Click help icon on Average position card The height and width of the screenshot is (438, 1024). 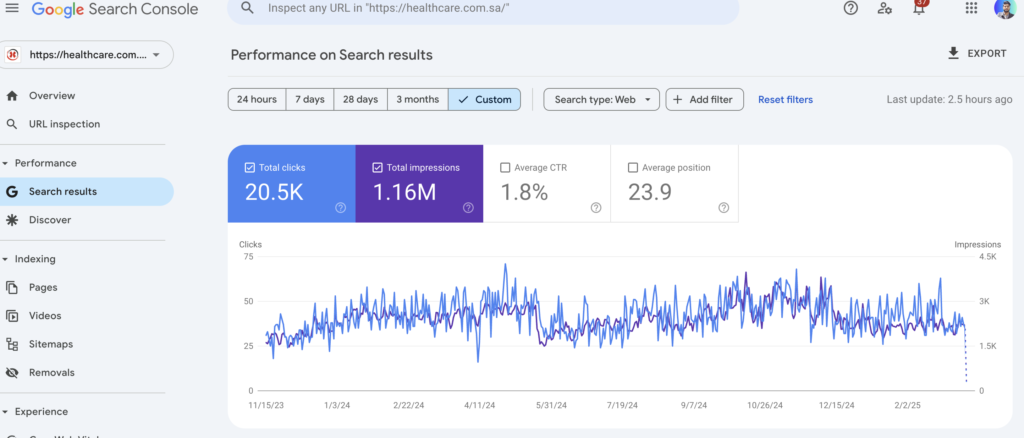(x=724, y=208)
